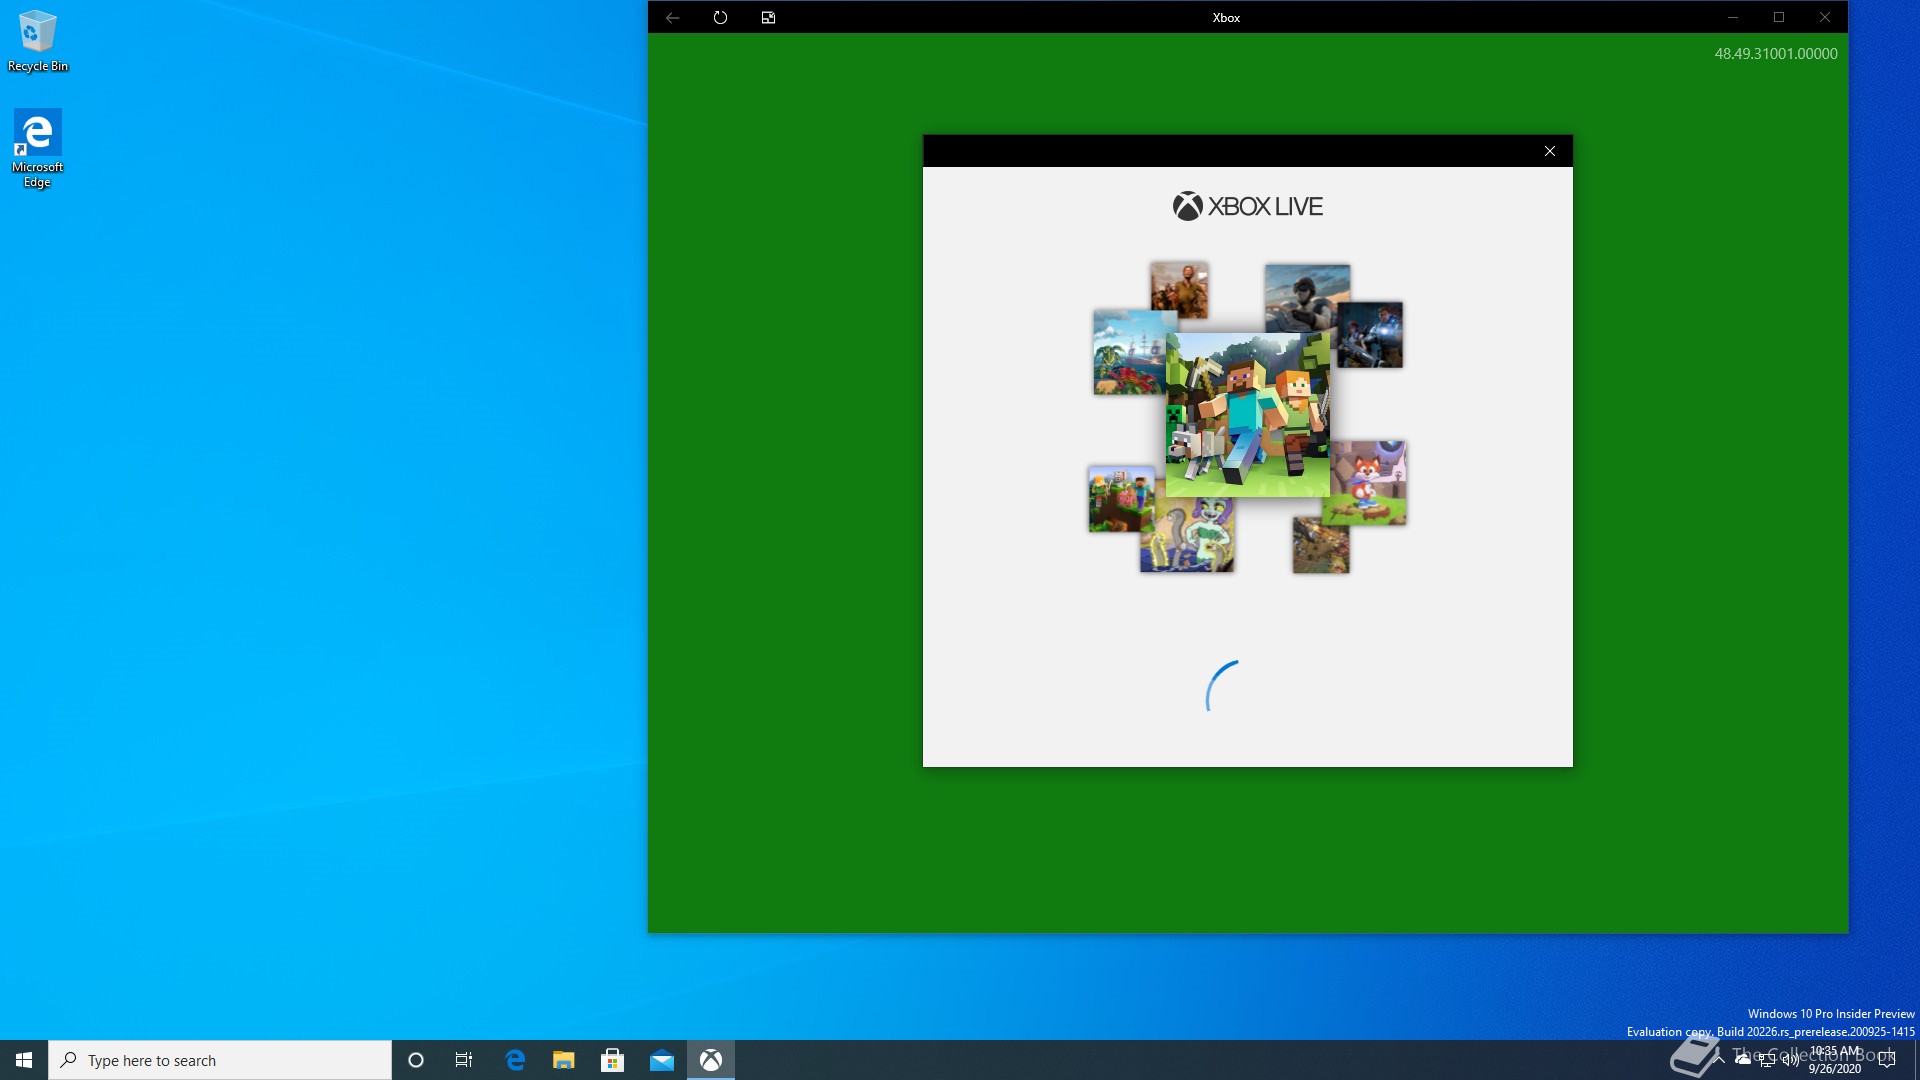The height and width of the screenshot is (1080, 1920).
Task: Open Microsoft Store from the taskbar
Action: (612, 1060)
